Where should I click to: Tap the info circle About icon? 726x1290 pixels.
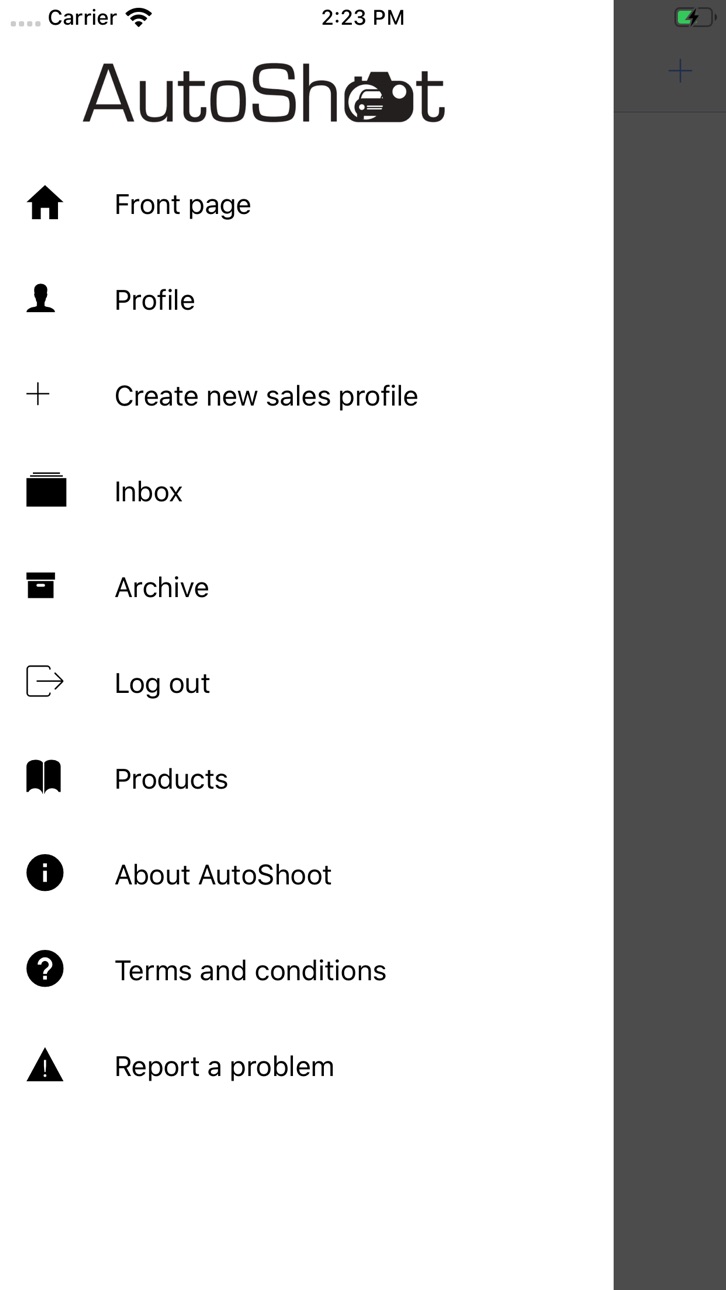(x=45, y=873)
